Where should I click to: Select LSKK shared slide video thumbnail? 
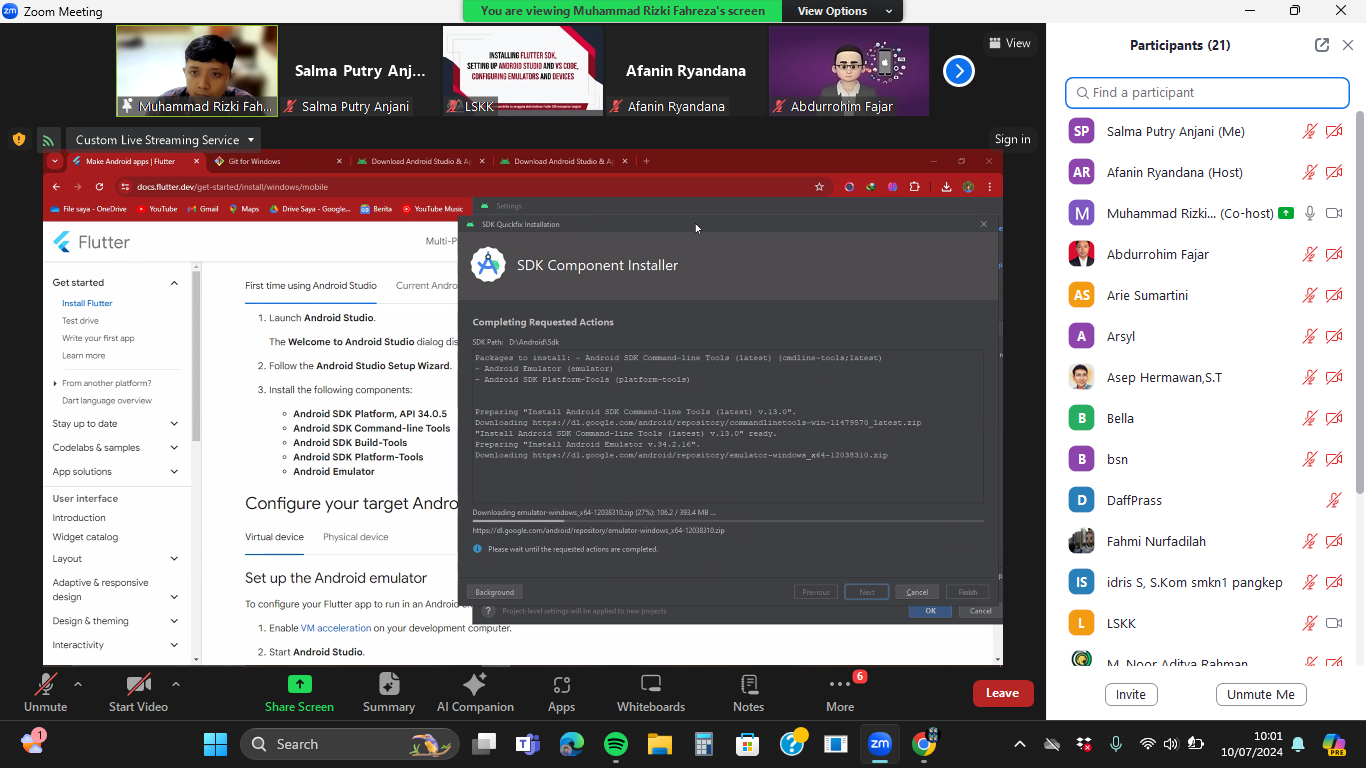click(x=523, y=71)
